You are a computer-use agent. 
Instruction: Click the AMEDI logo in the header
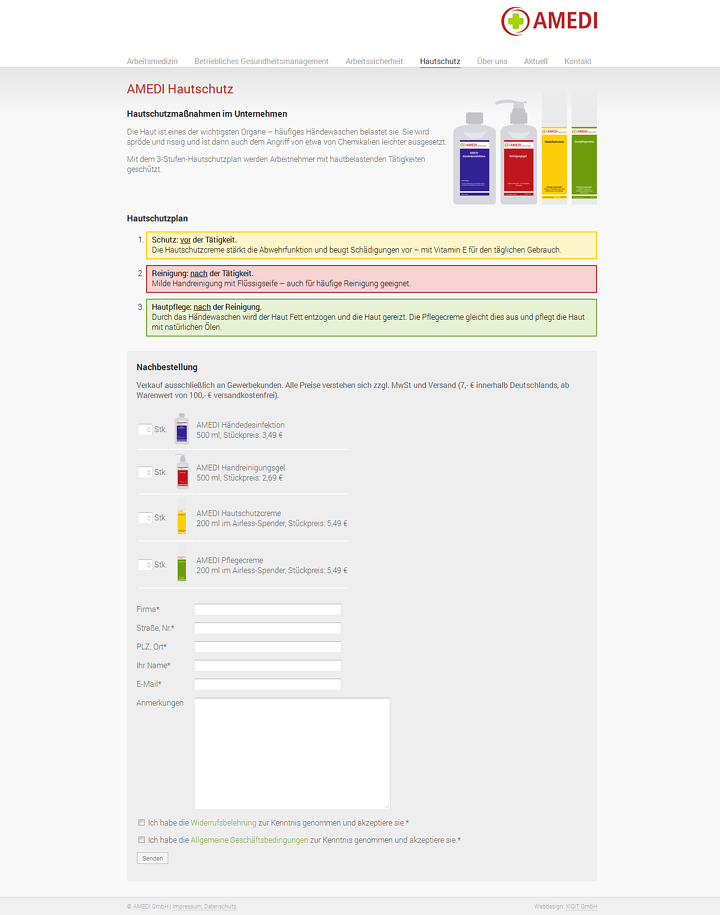click(x=549, y=22)
